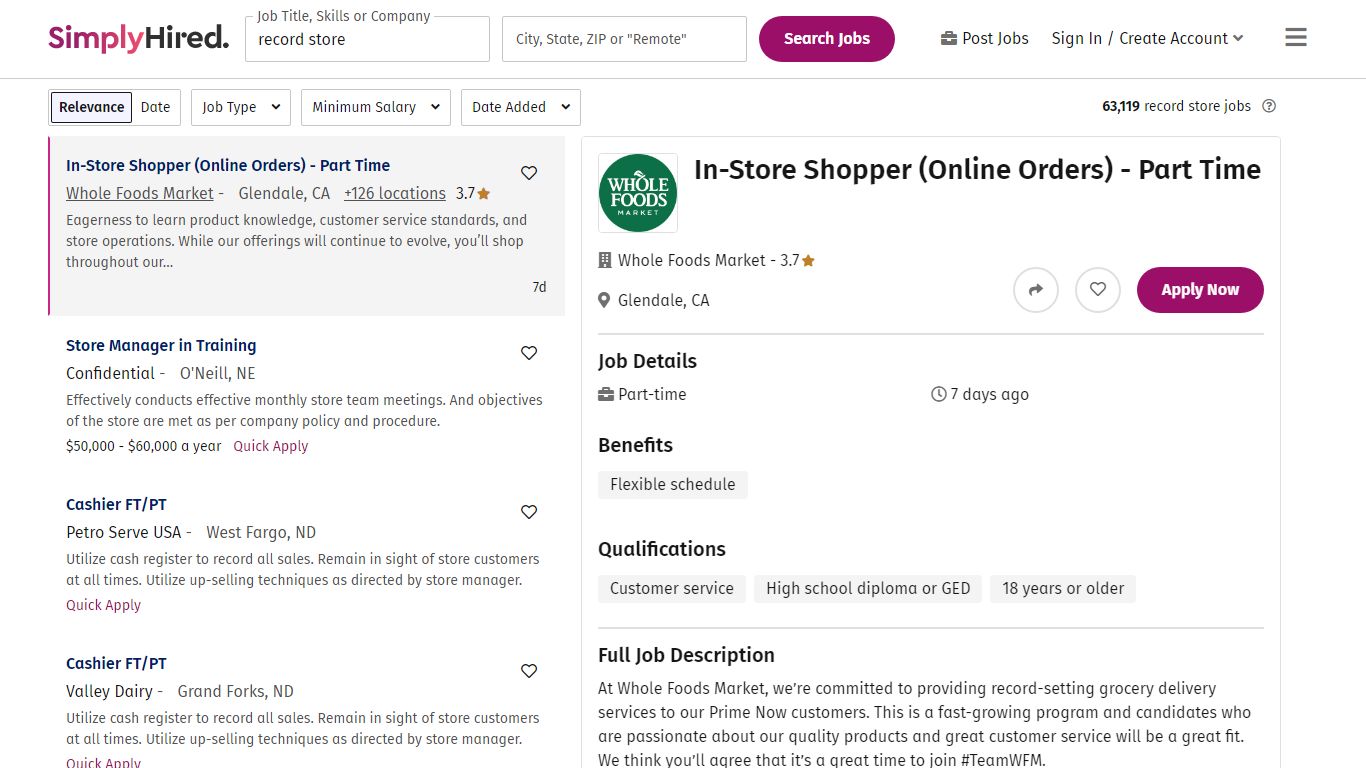The height and width of the screenshot is (768, 1366).
Task: Click the 18 years or older tag
Action: click(1063, 588)
